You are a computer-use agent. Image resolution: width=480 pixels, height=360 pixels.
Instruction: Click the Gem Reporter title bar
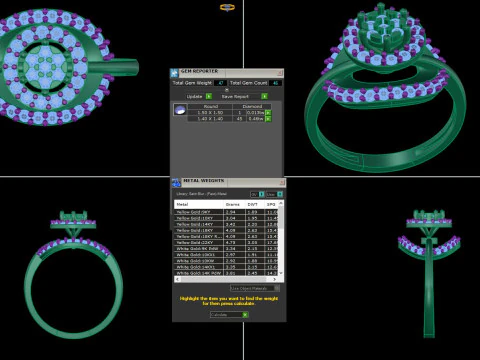click(228, 72)
